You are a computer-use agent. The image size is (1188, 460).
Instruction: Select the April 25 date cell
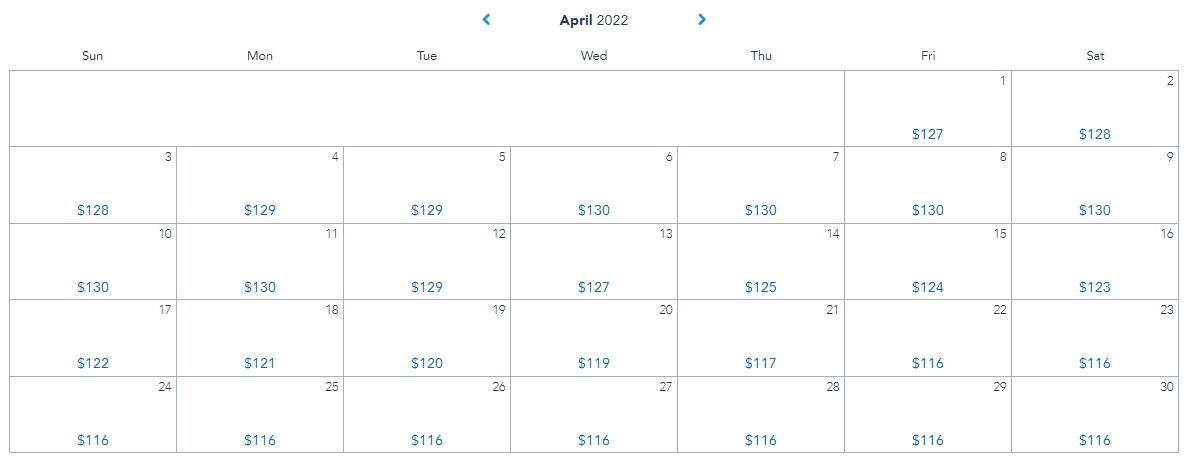(x=260, y=414)
